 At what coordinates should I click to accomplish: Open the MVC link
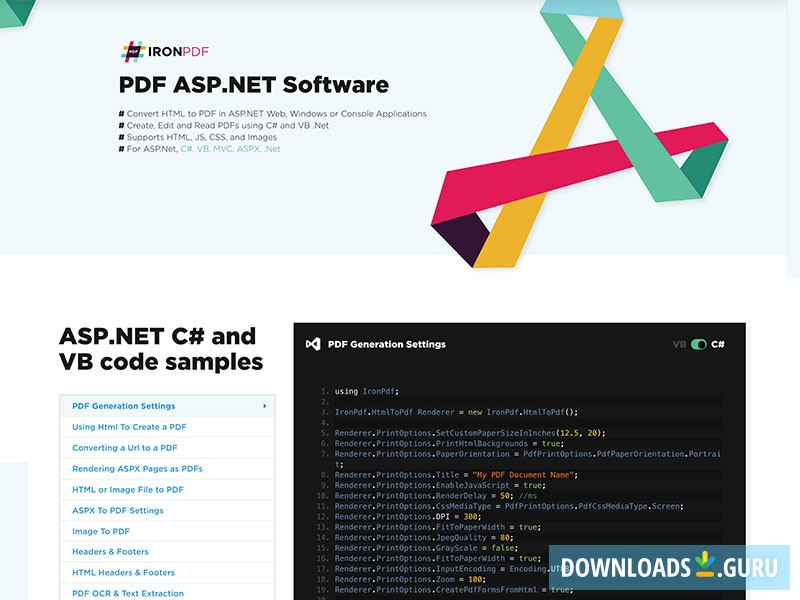[x=225, y=147]
